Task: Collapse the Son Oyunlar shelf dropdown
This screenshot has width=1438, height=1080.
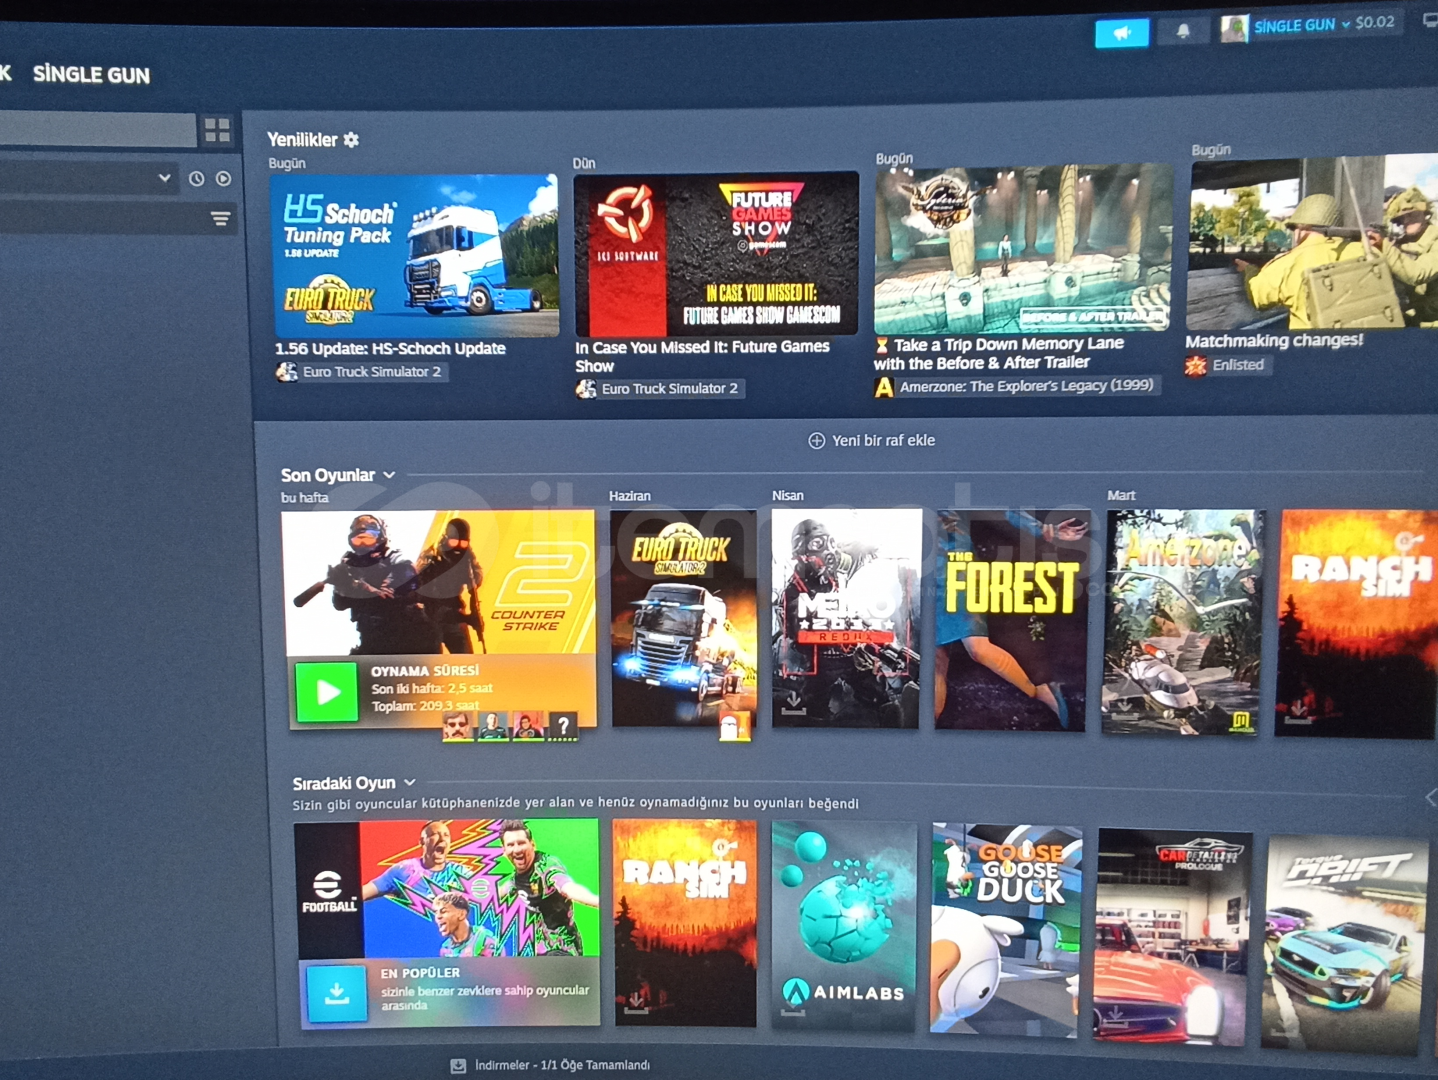Action: coord(389,475)
